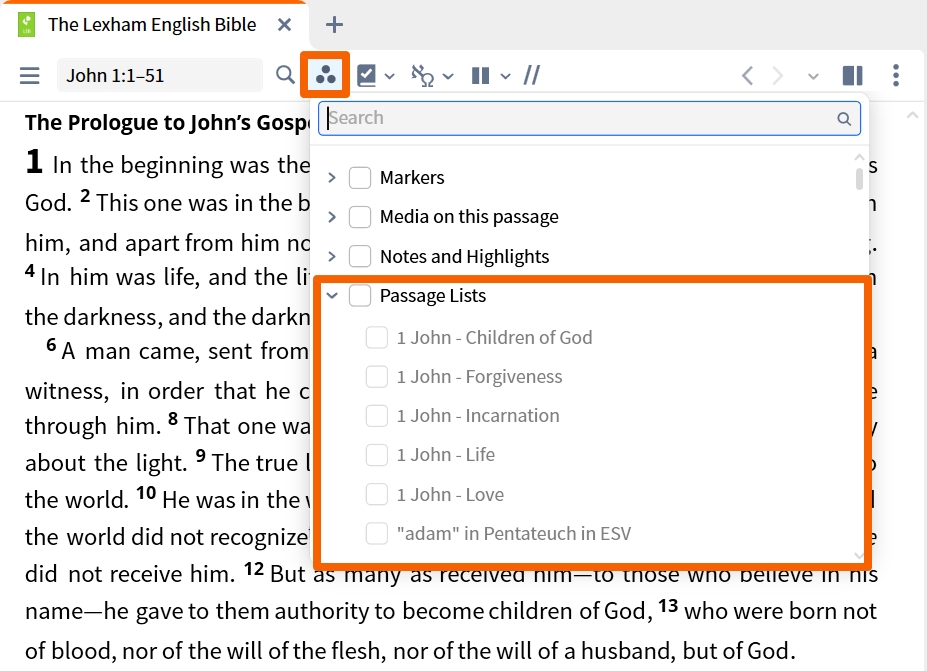This screenshot has width=927, height=671.
Task: Open the reading plan dropdown arrow
Action: (389, 76)
